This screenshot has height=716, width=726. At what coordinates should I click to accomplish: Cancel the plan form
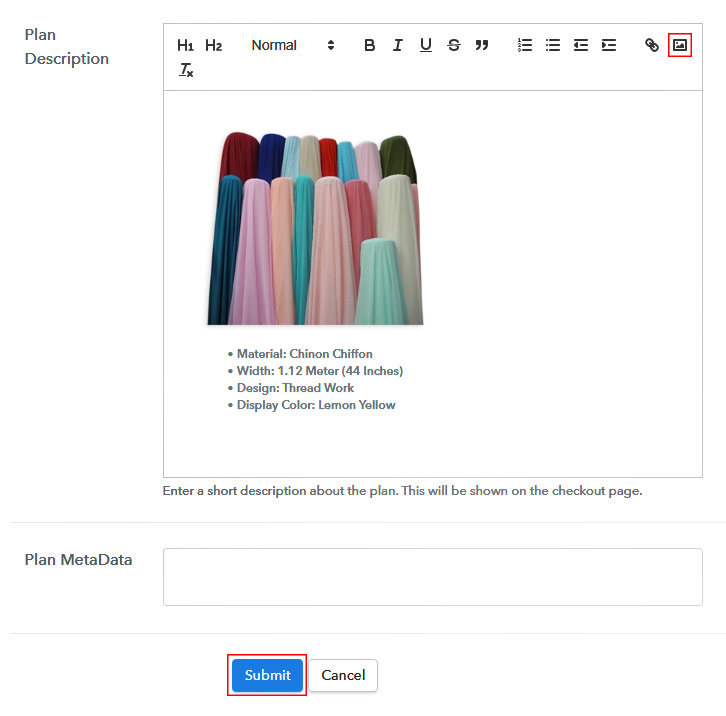pyautogui.click(x=343, y=675)
